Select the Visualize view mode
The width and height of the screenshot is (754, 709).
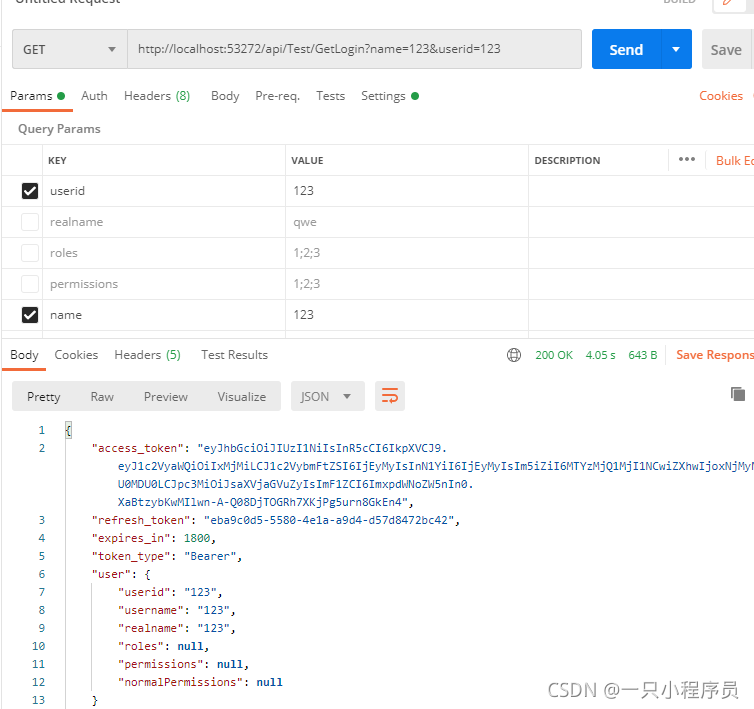[241, 397]
